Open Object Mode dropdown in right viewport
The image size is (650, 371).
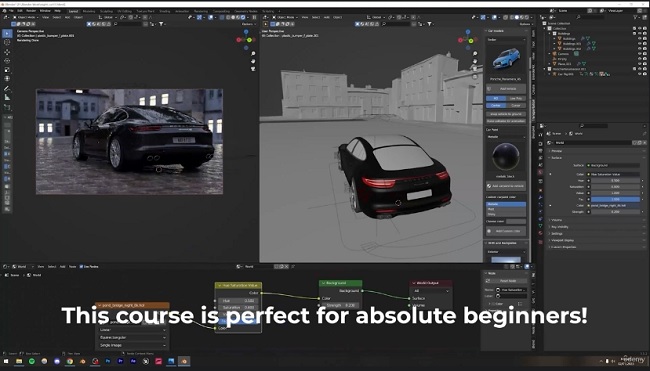click(x=286, y=17)
